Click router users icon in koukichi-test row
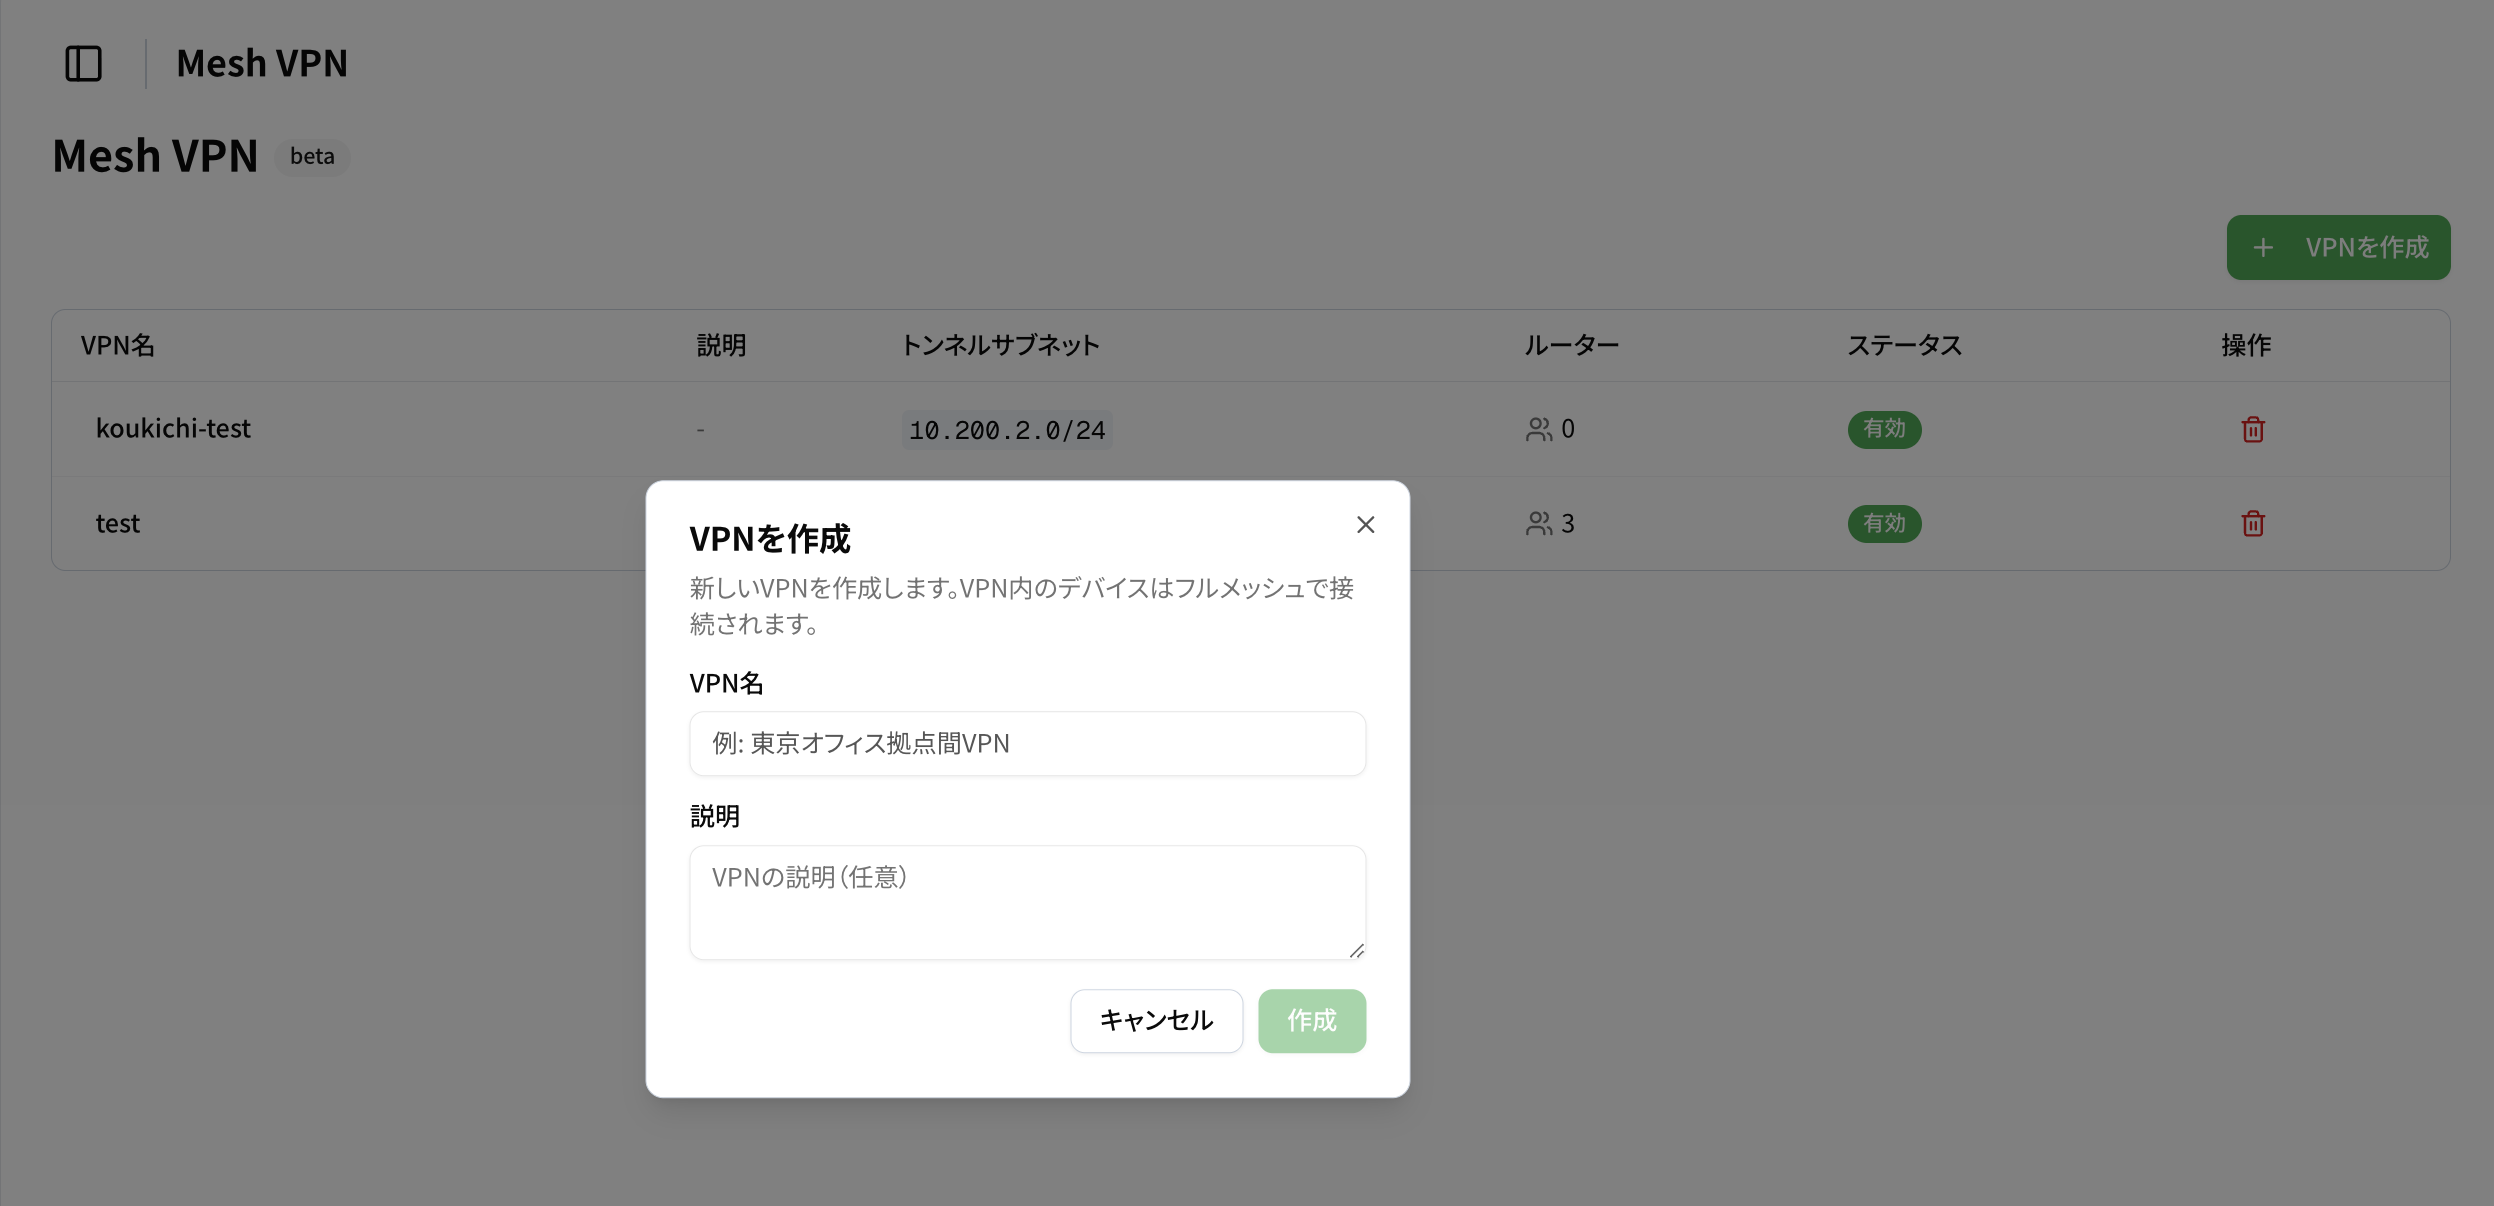Screen dimensions: 2494x1206 (1538, 430)
